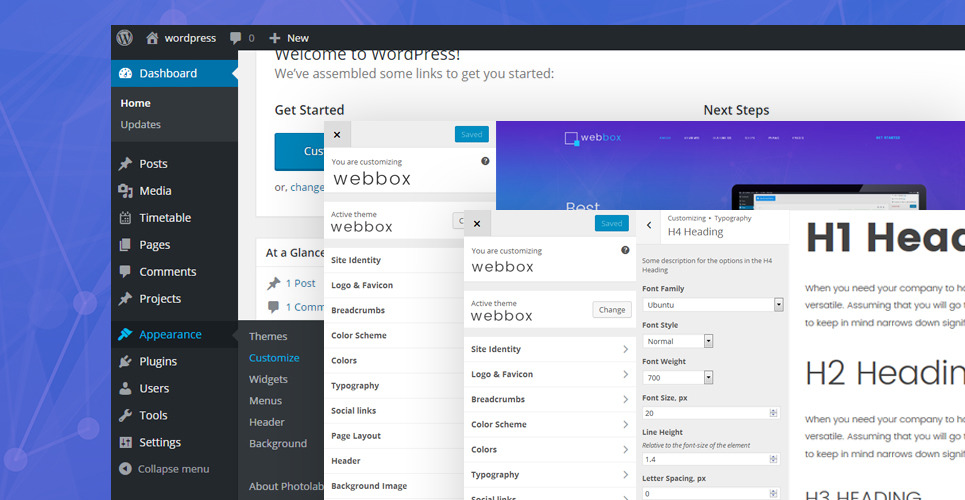This screenshot has width=965, height=500.
Task: Collapse the admin menu
Action: pos(164,469)
